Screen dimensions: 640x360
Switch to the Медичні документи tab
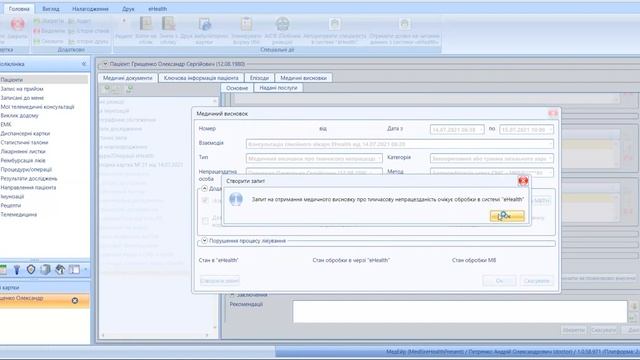click(x=127, y=78)
